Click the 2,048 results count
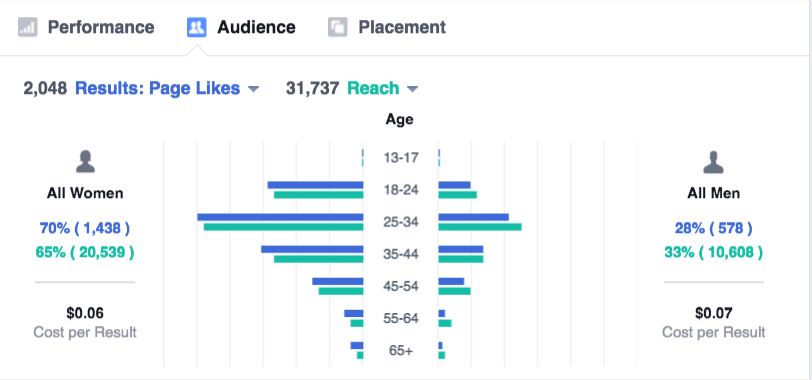This screenshot has width=812, height=380. (45, 89)
